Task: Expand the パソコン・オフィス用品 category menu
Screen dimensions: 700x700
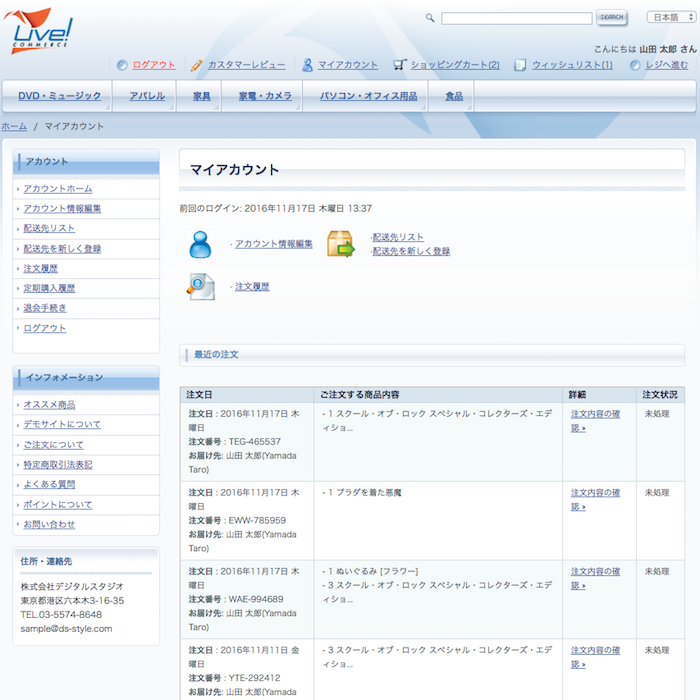Action: (368, 96)
